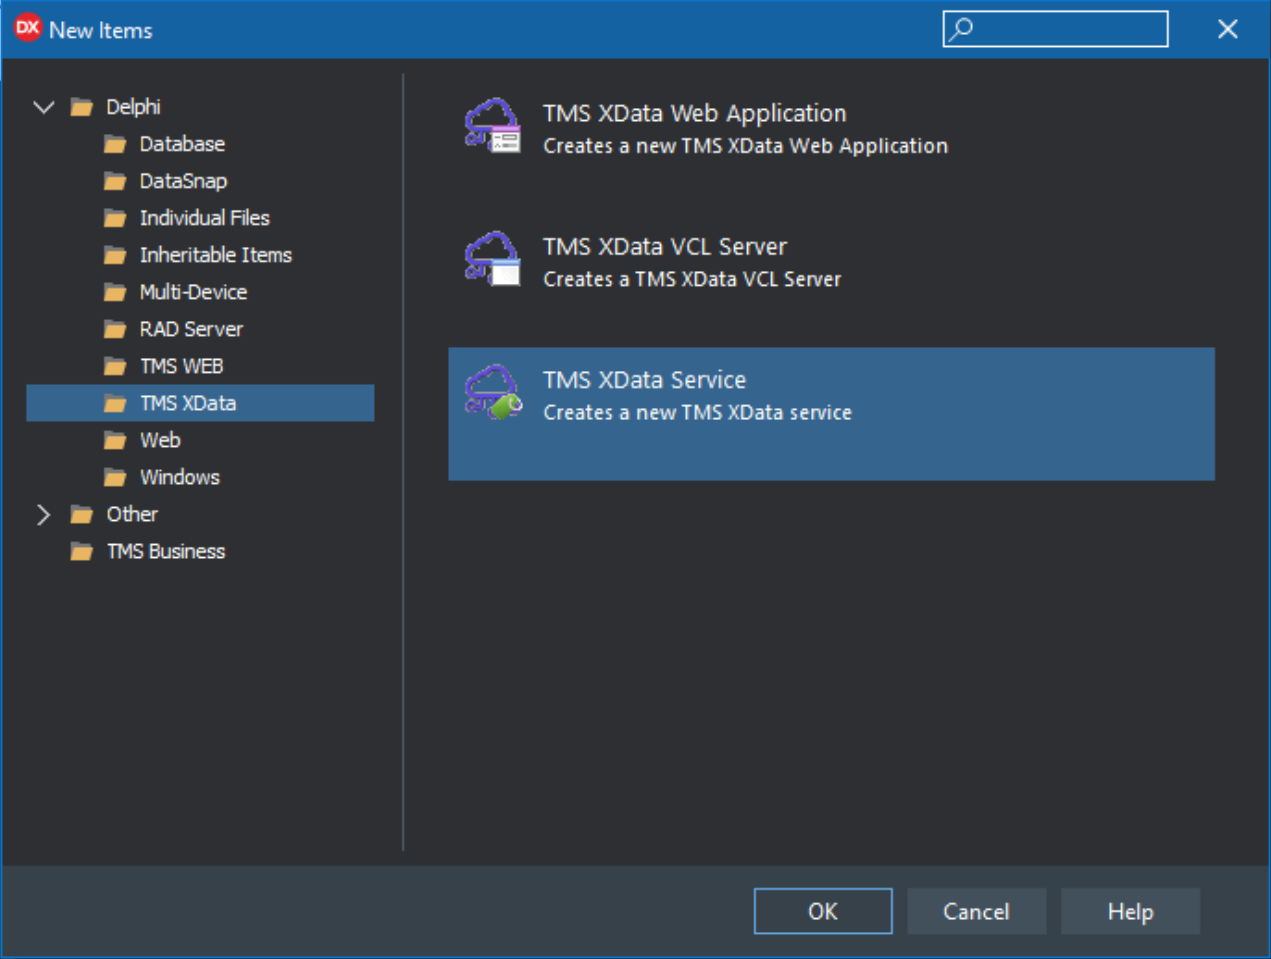The width and height of the screenshot is (1271, 959).
Task: Select the TMS WEB category
Action: coord(181,366)
